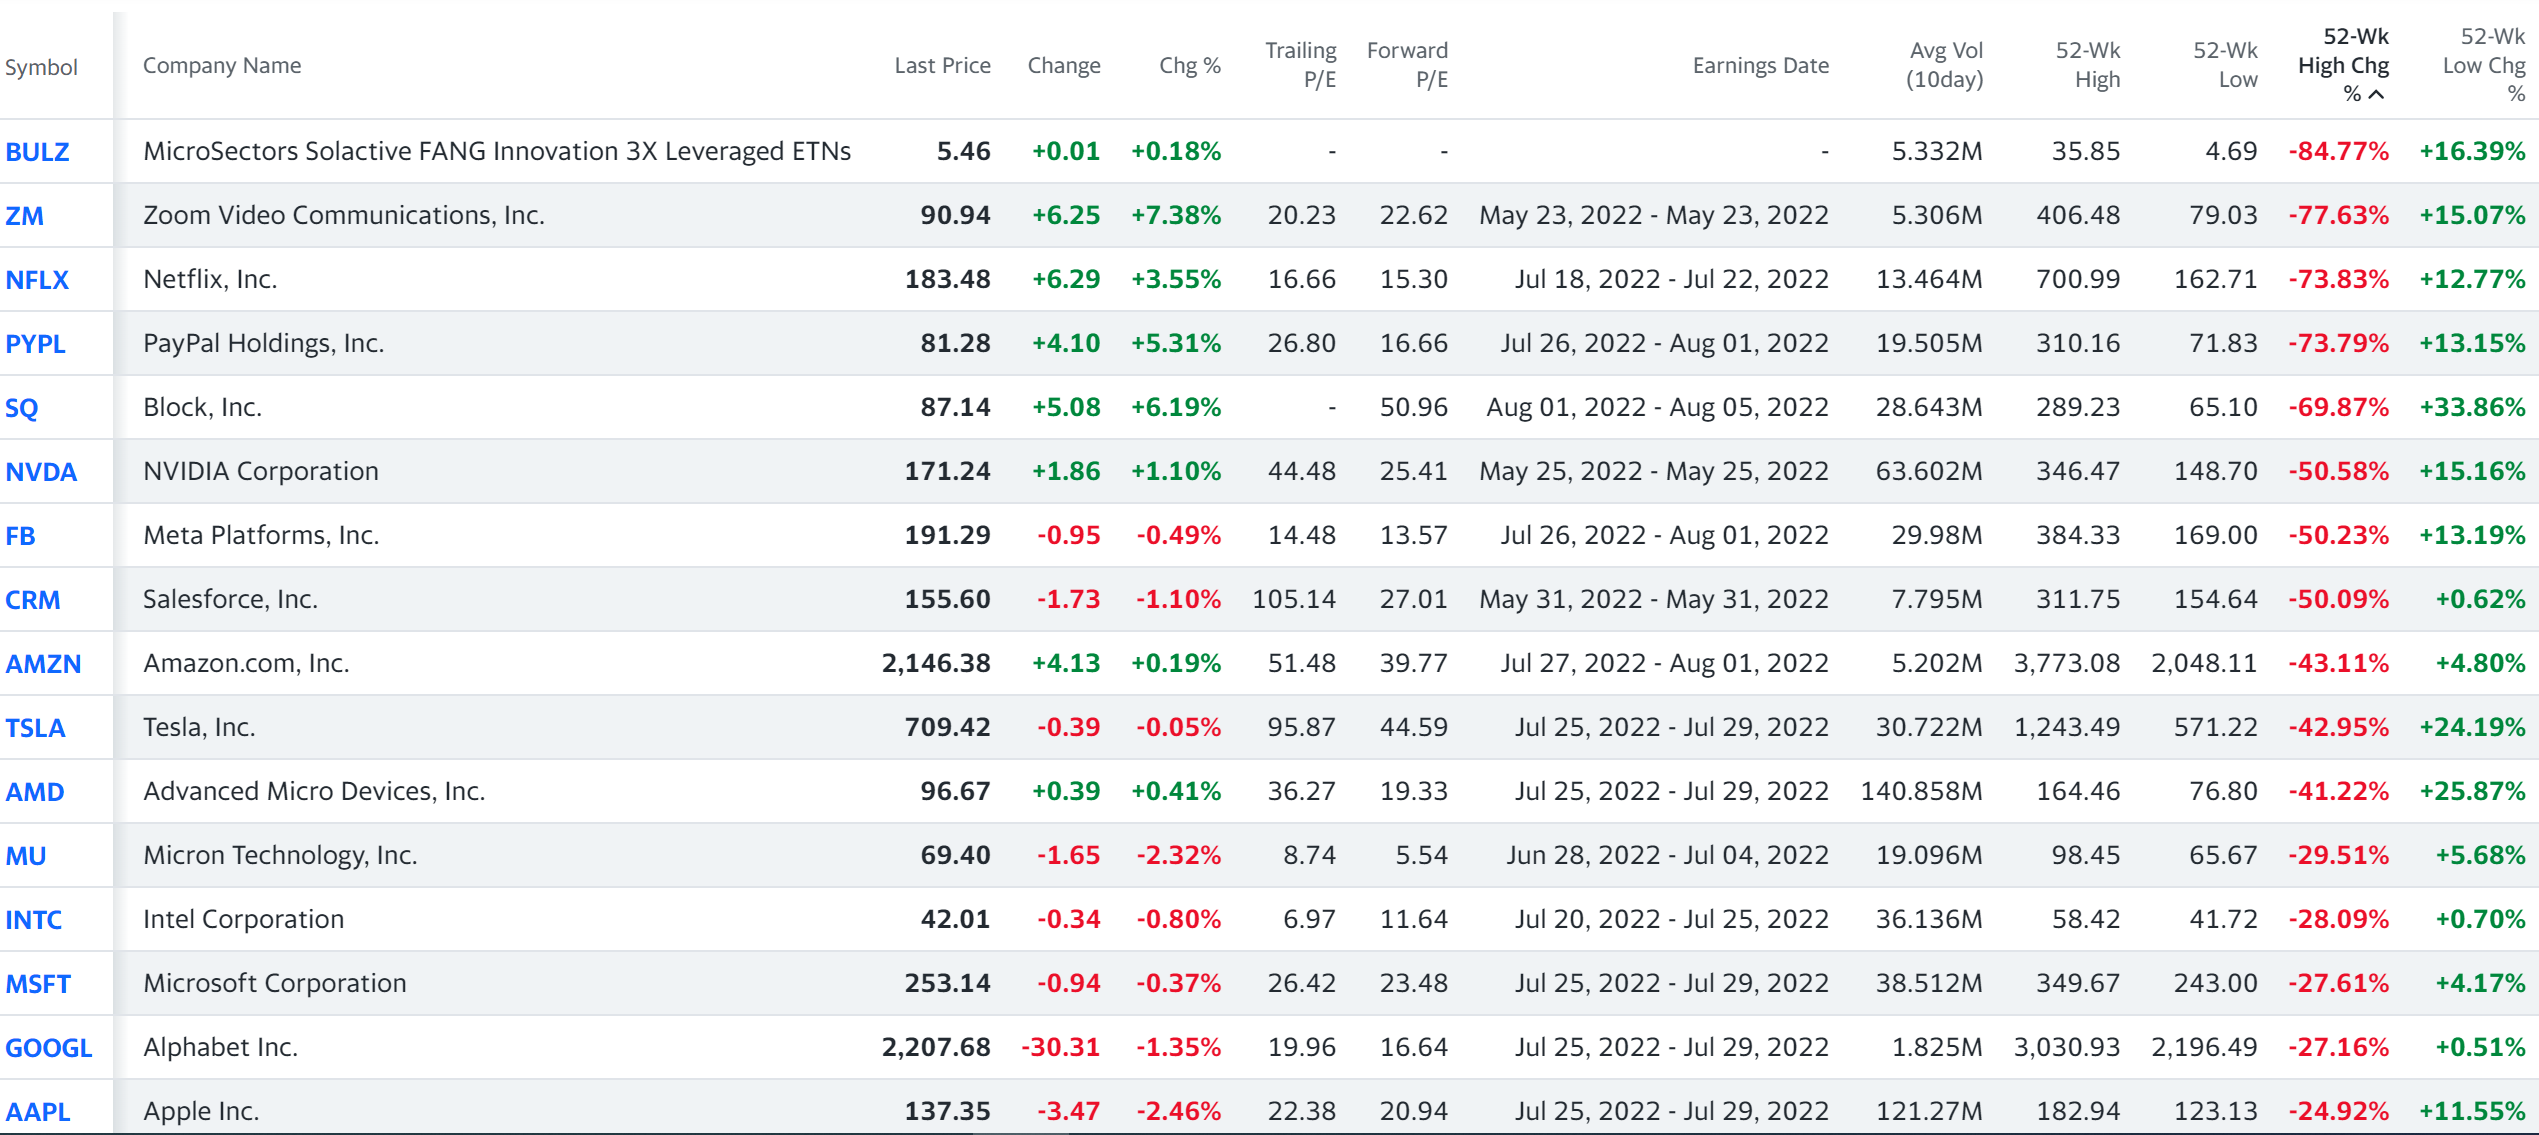The image size is (2539, 1135).
Task: Open the MU symbol link
Action: [26, 856]
